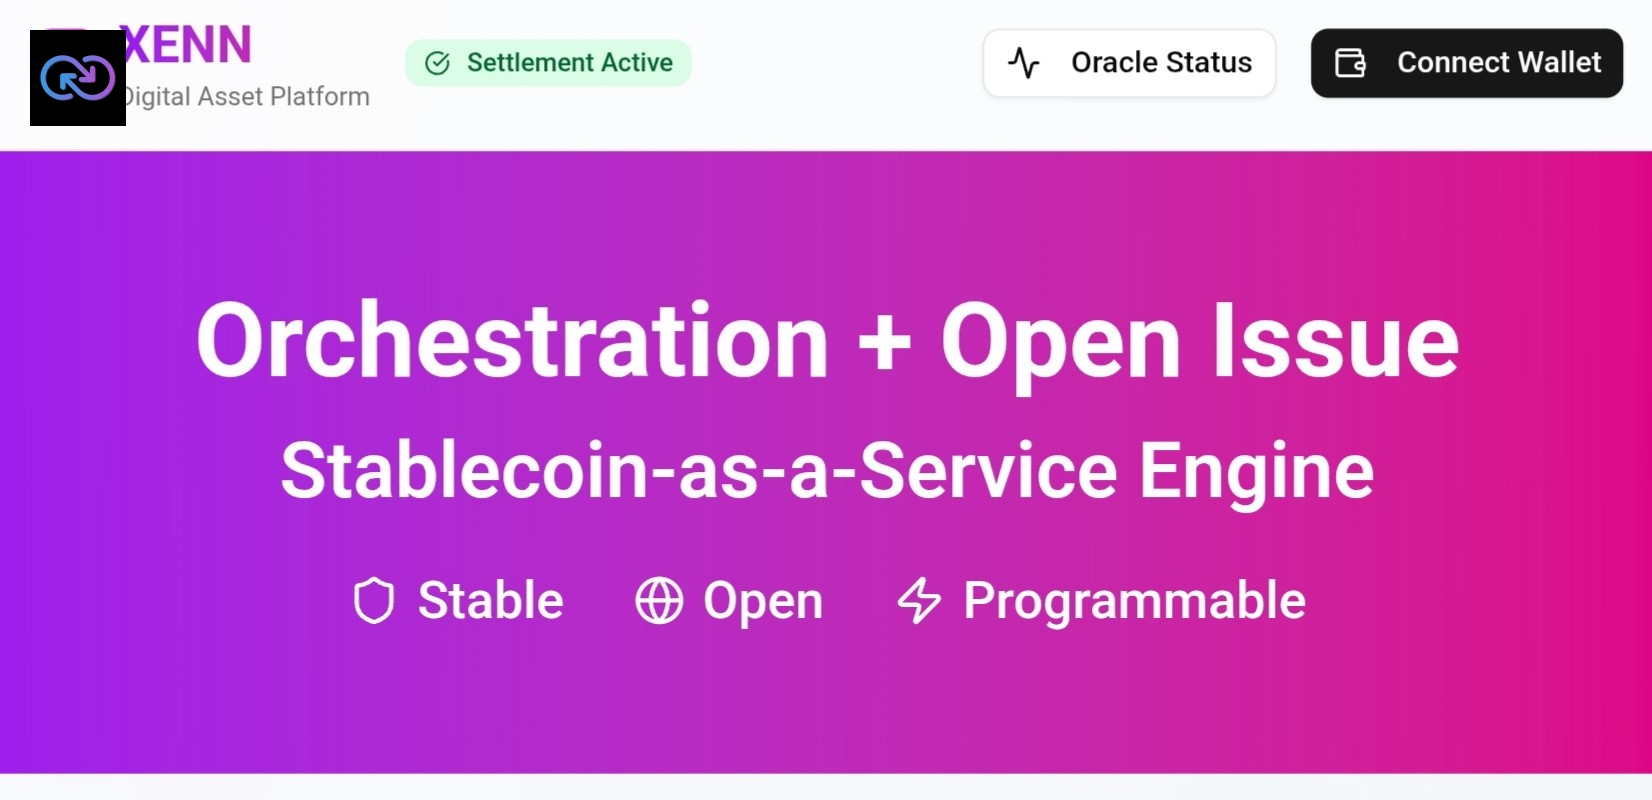Click the plus sign in the headline
The width and height of the screenshot is (1652, 800).
[x=884, y=343]
